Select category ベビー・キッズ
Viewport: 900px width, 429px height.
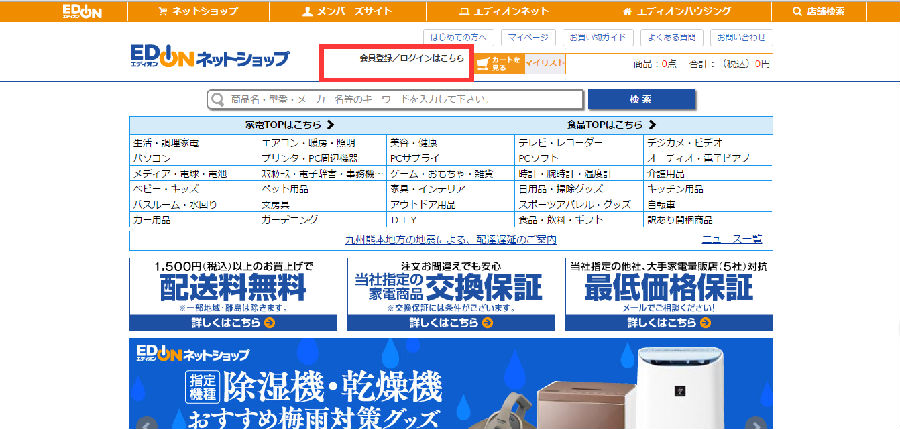pos(166,189)
